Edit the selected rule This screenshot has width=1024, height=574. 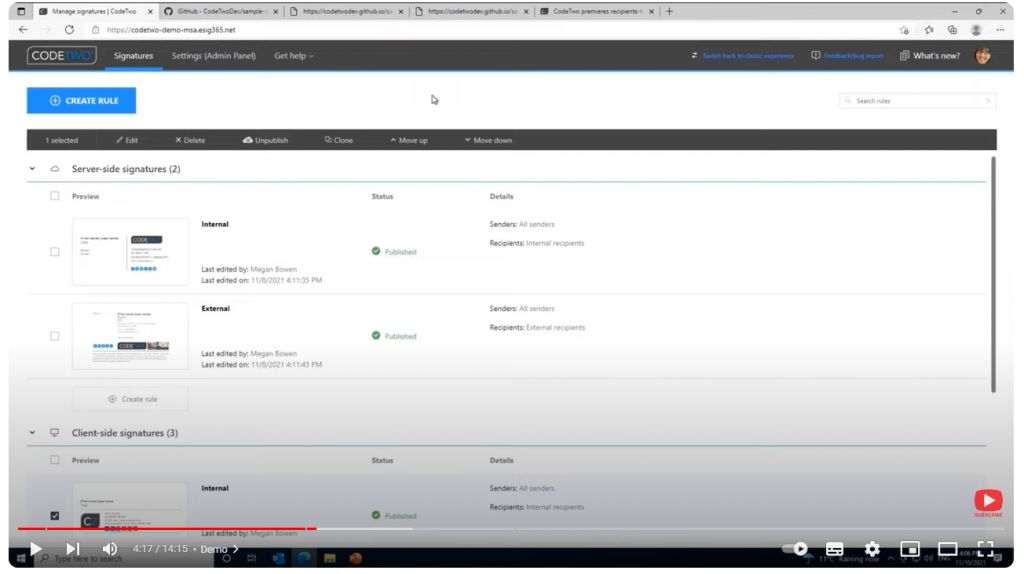tap(127, 140)
